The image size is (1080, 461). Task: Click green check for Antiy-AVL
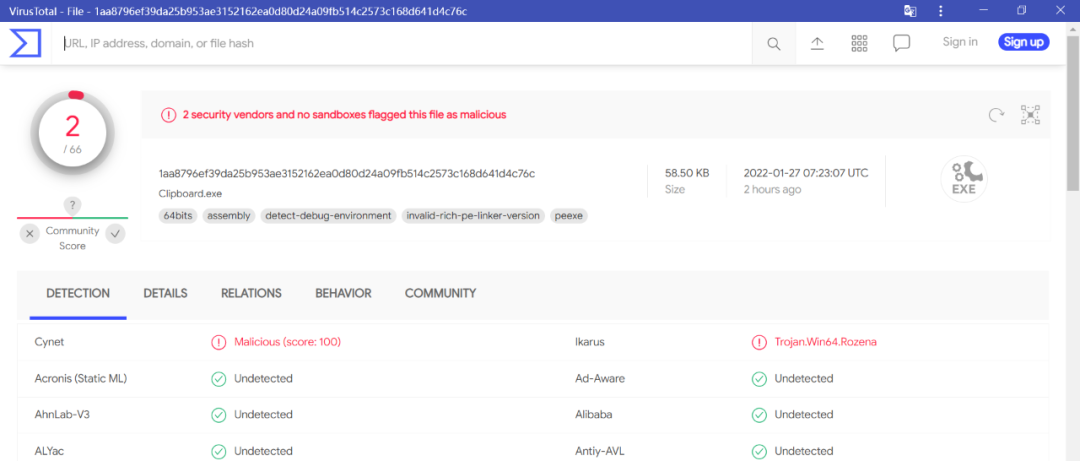pyautogui.click(x=759, y=451)
